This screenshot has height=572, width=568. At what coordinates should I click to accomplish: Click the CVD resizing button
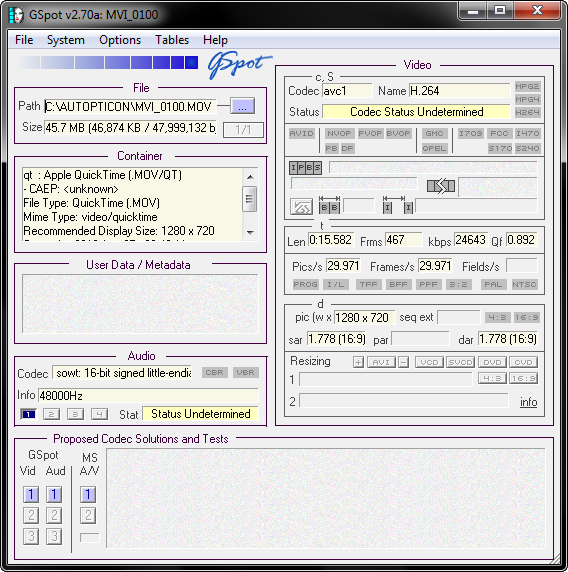(x=523, y=362)
